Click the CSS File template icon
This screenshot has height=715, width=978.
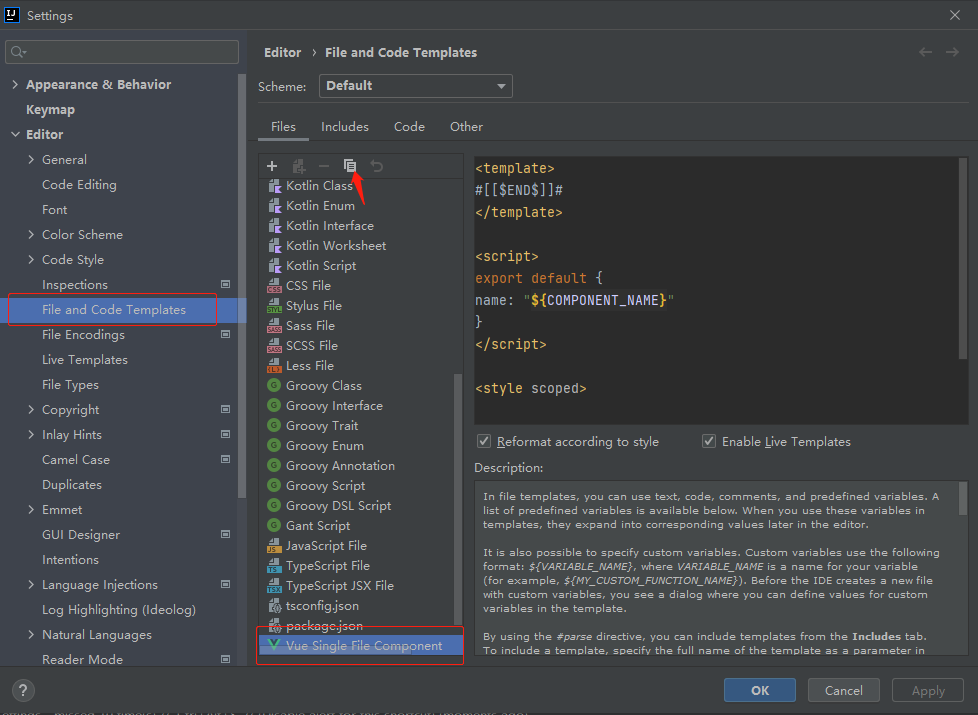(x=274, y=286)
